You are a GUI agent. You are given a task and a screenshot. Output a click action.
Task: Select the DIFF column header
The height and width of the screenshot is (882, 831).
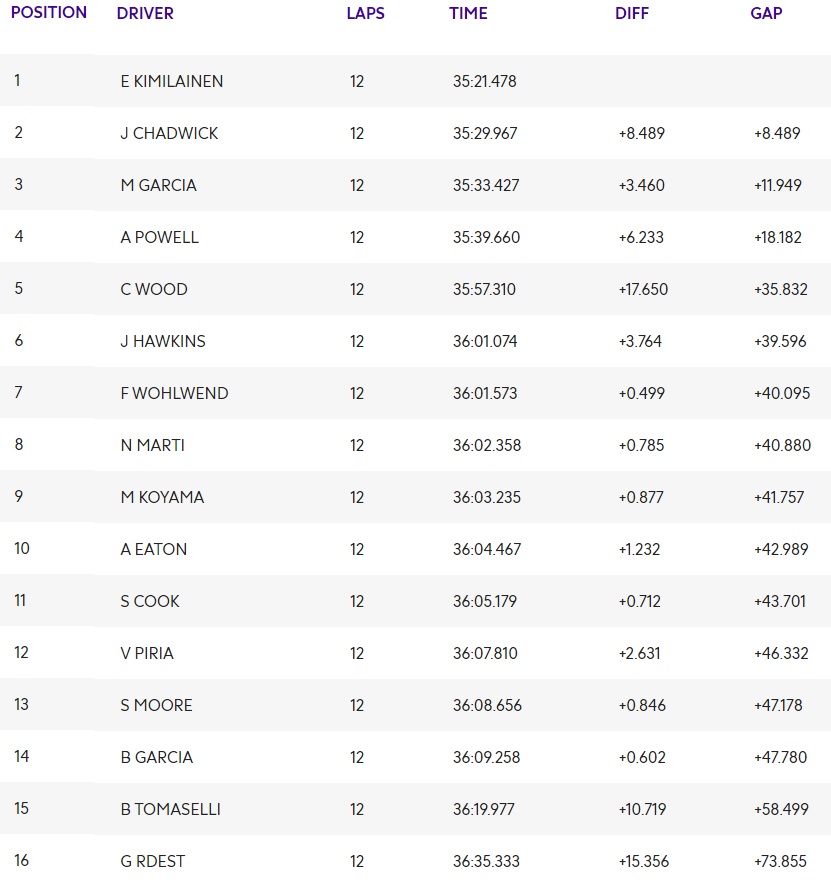point(632,14)
